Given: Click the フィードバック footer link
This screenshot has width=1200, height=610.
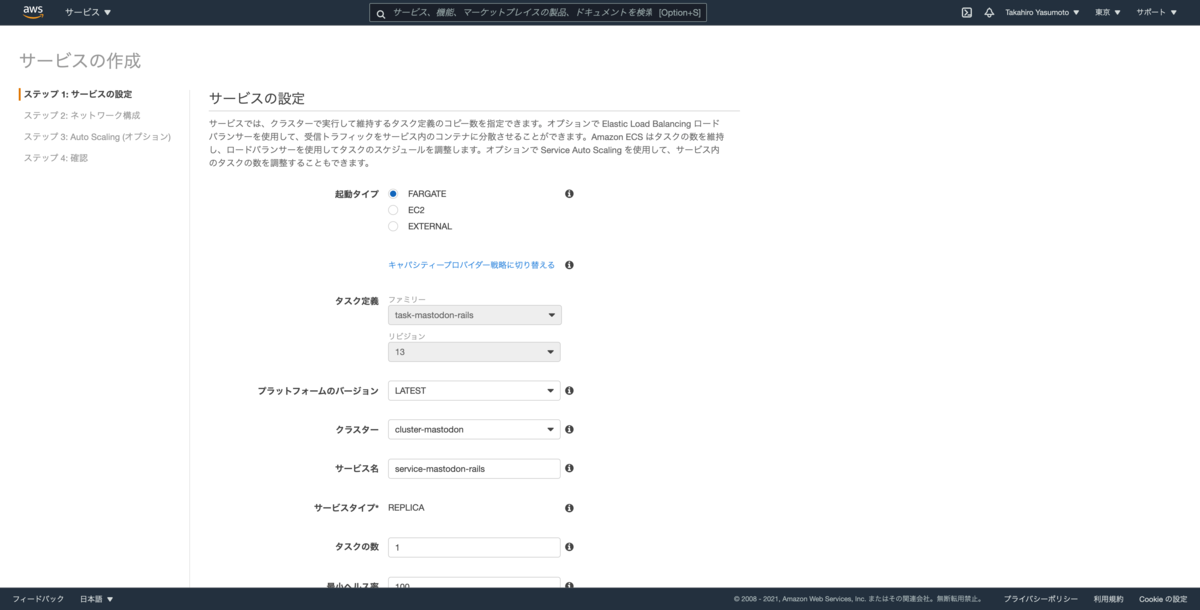Looking at the screenshot, I should pos(38,599).
